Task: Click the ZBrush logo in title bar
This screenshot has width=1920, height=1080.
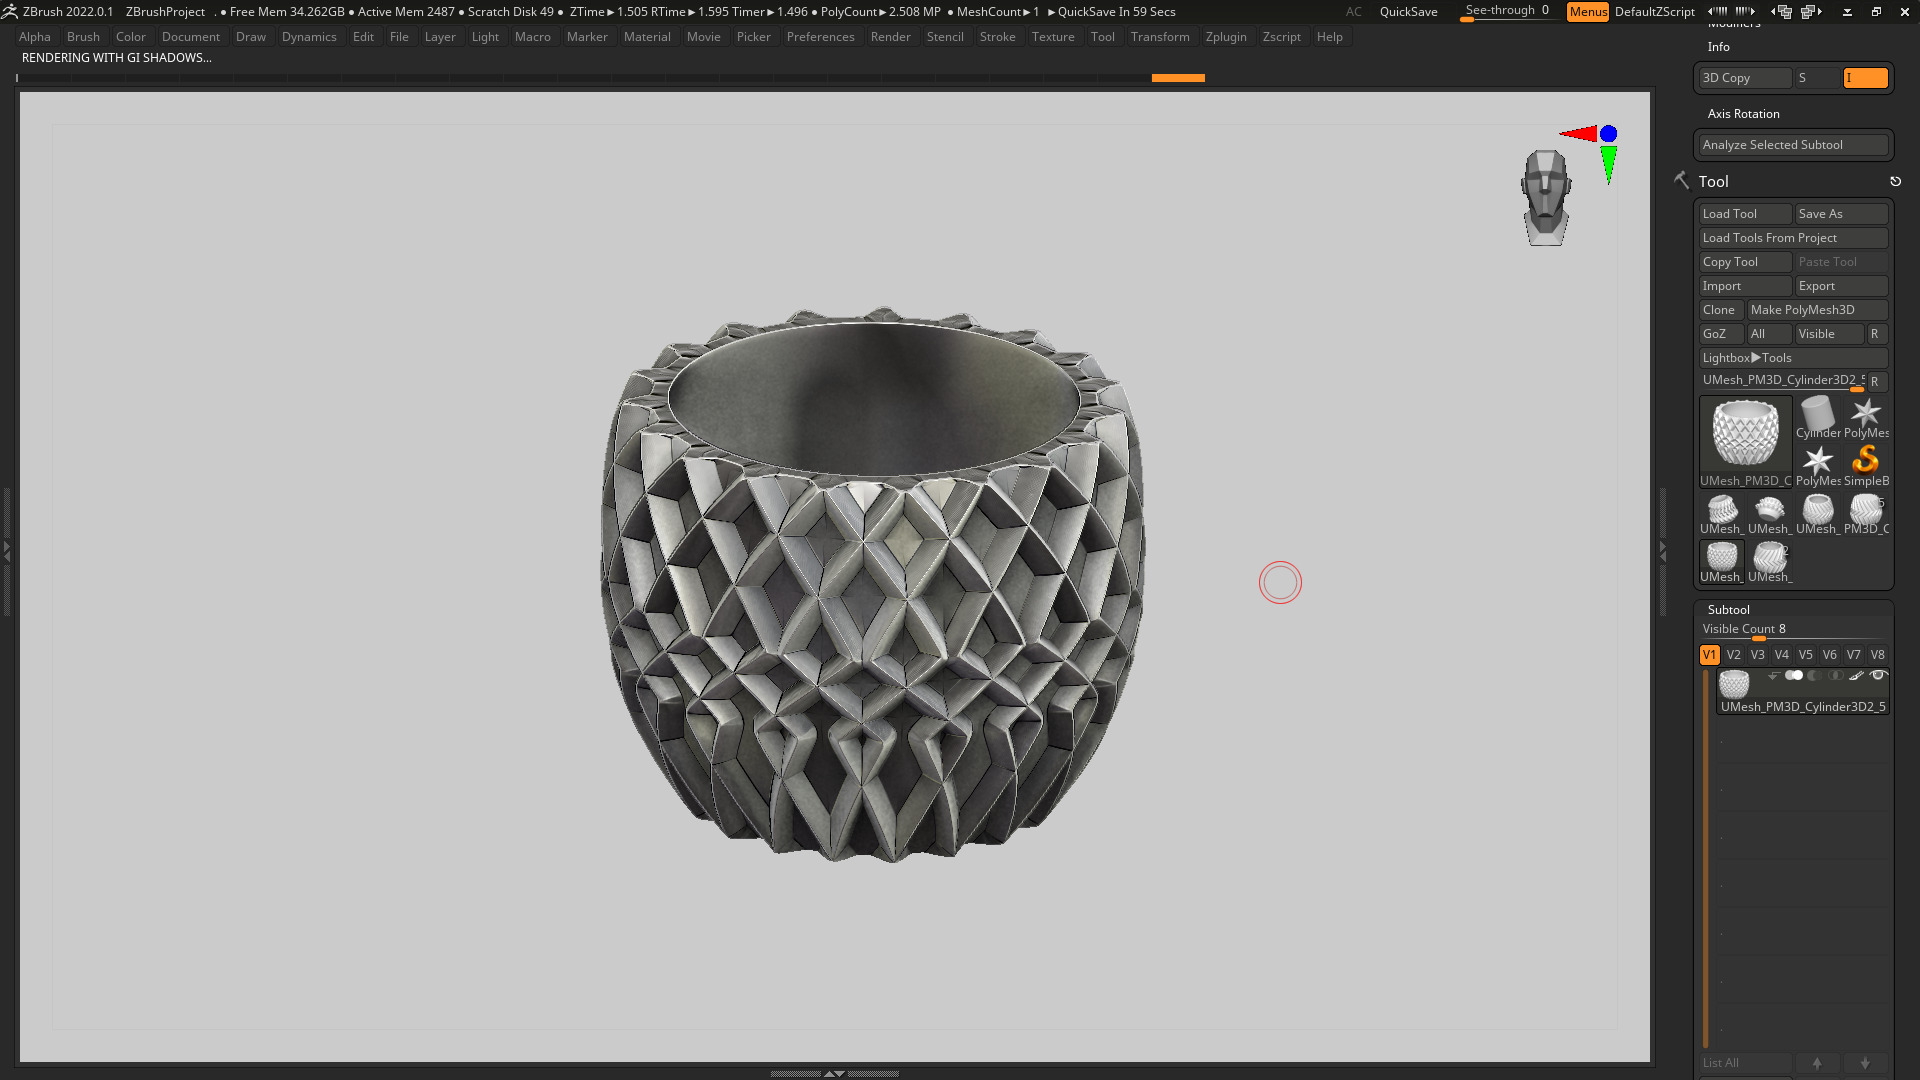Action: pos(10,11)
